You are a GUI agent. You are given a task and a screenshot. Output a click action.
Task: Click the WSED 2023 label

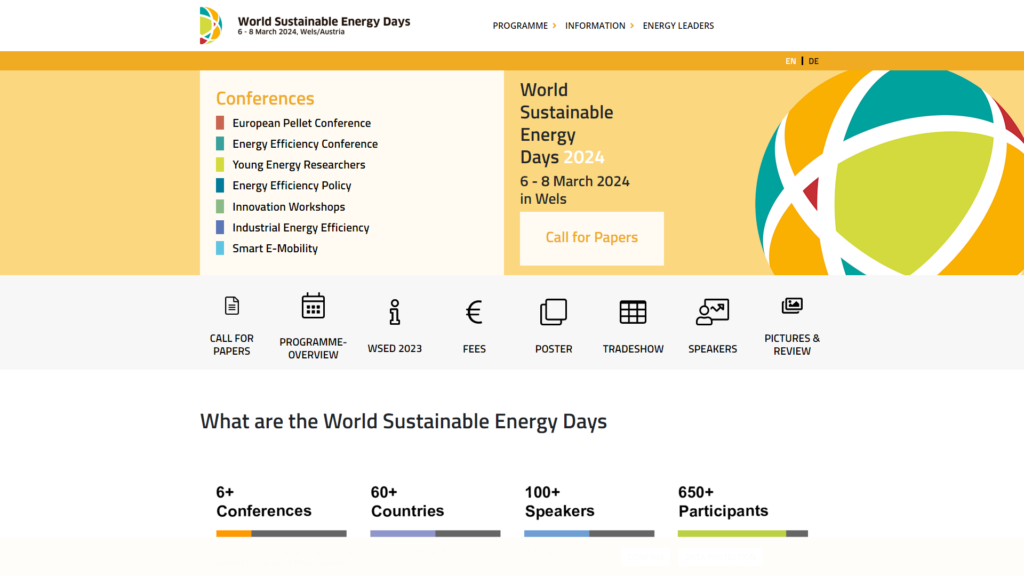click(394, 349)
